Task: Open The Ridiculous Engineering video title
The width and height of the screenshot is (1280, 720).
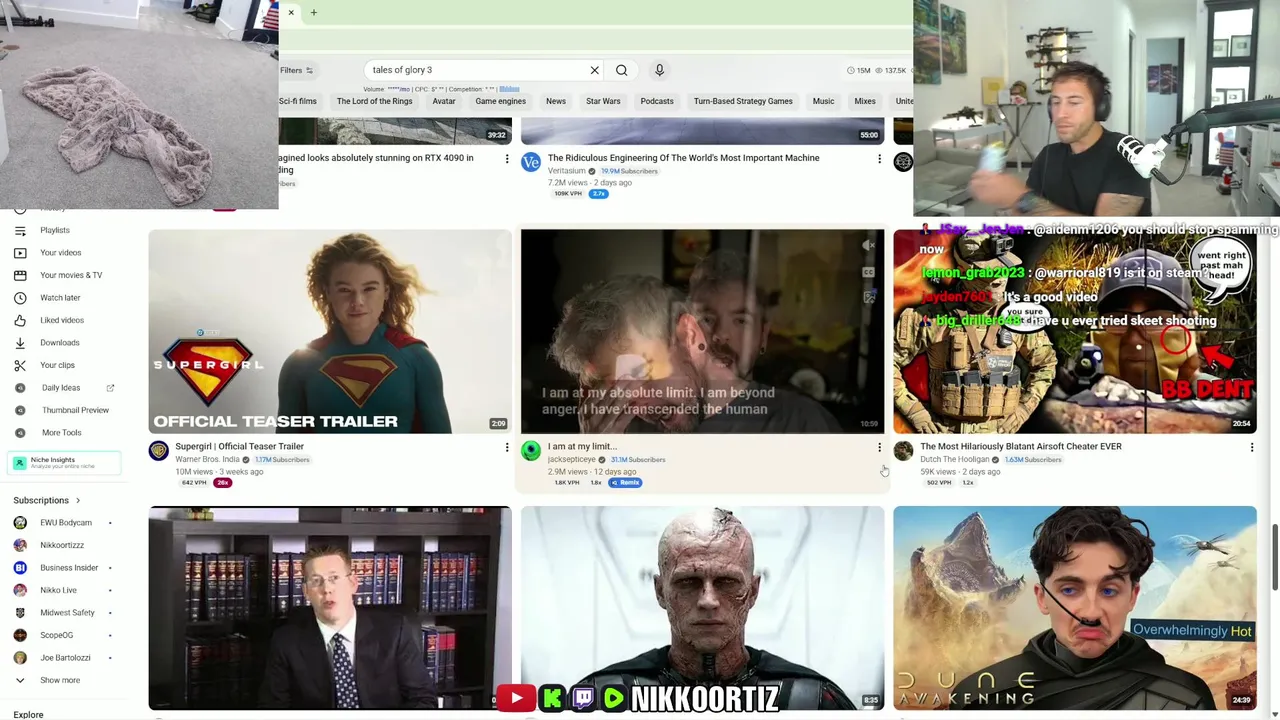Action: pos(683,158)
